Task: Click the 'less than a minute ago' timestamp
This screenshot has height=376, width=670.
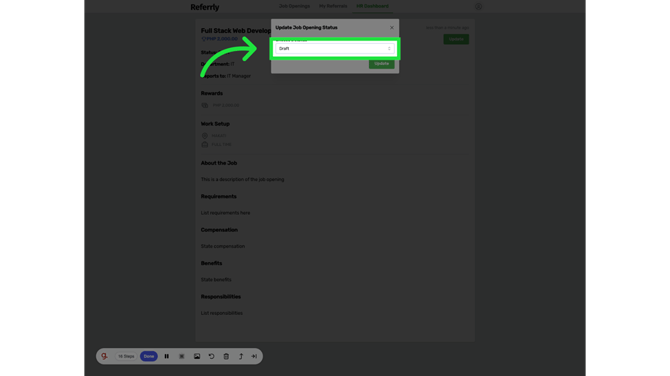Action: (447, 28)
